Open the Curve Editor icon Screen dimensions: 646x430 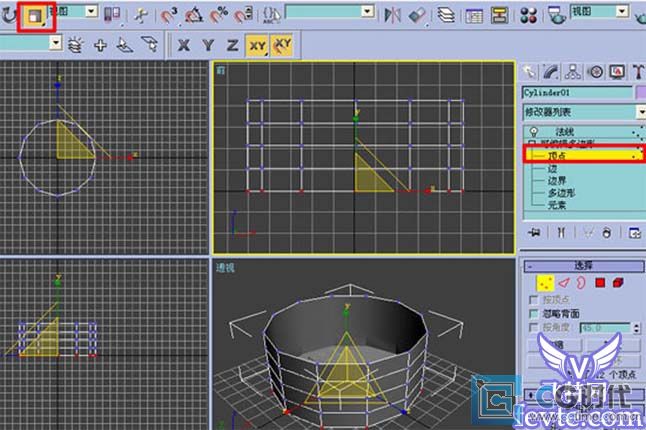pyautogui.click(x=474, y=16)
